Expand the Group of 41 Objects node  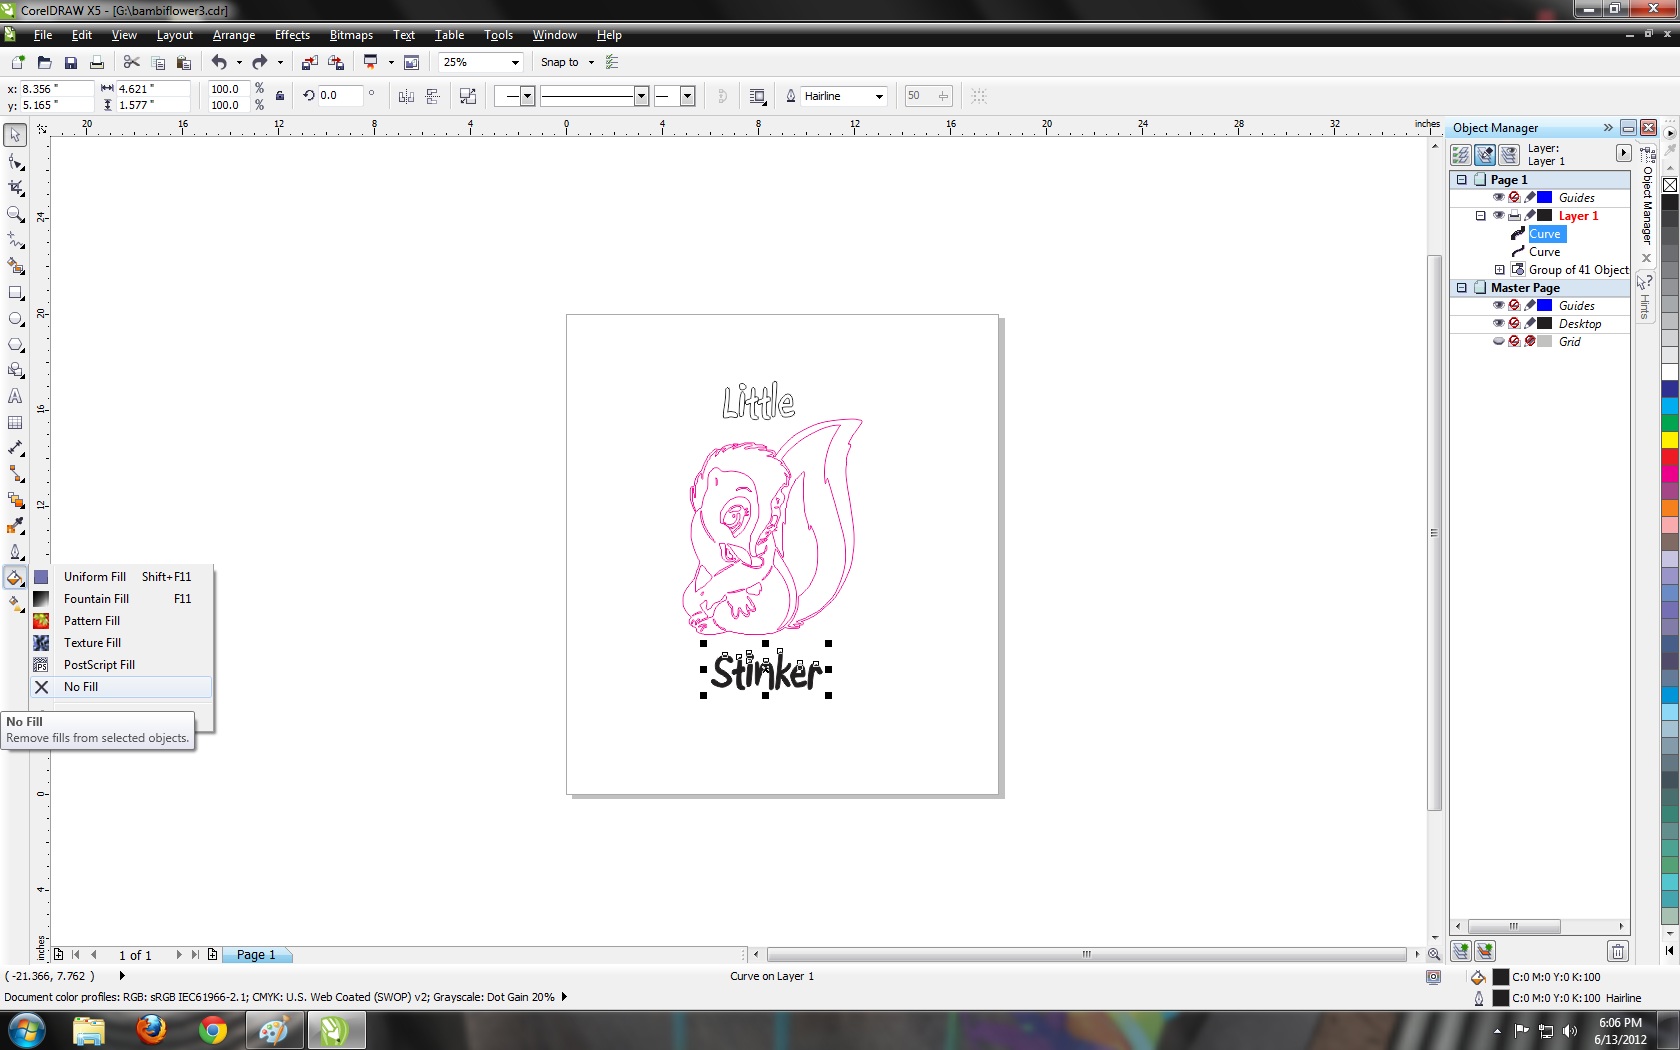coord(1499,269)
